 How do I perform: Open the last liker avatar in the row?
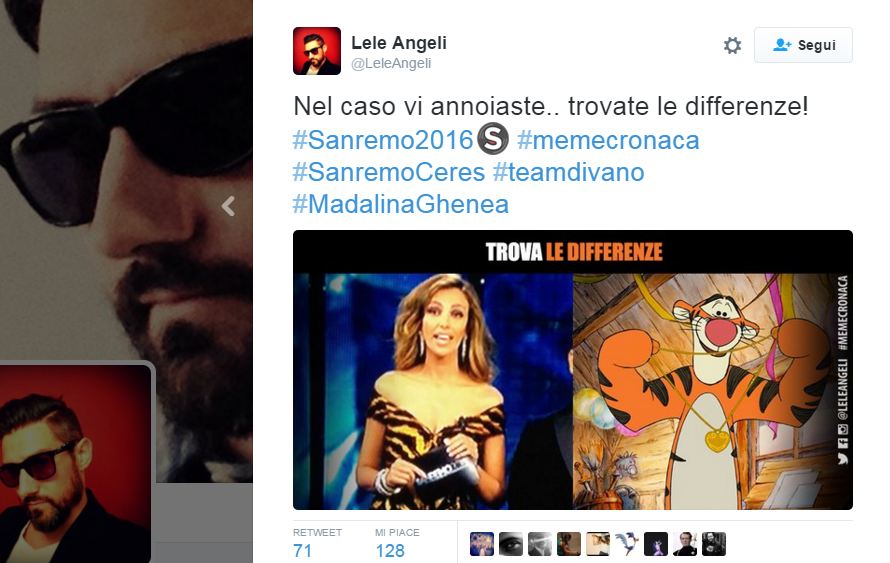[x=713, y=544]
